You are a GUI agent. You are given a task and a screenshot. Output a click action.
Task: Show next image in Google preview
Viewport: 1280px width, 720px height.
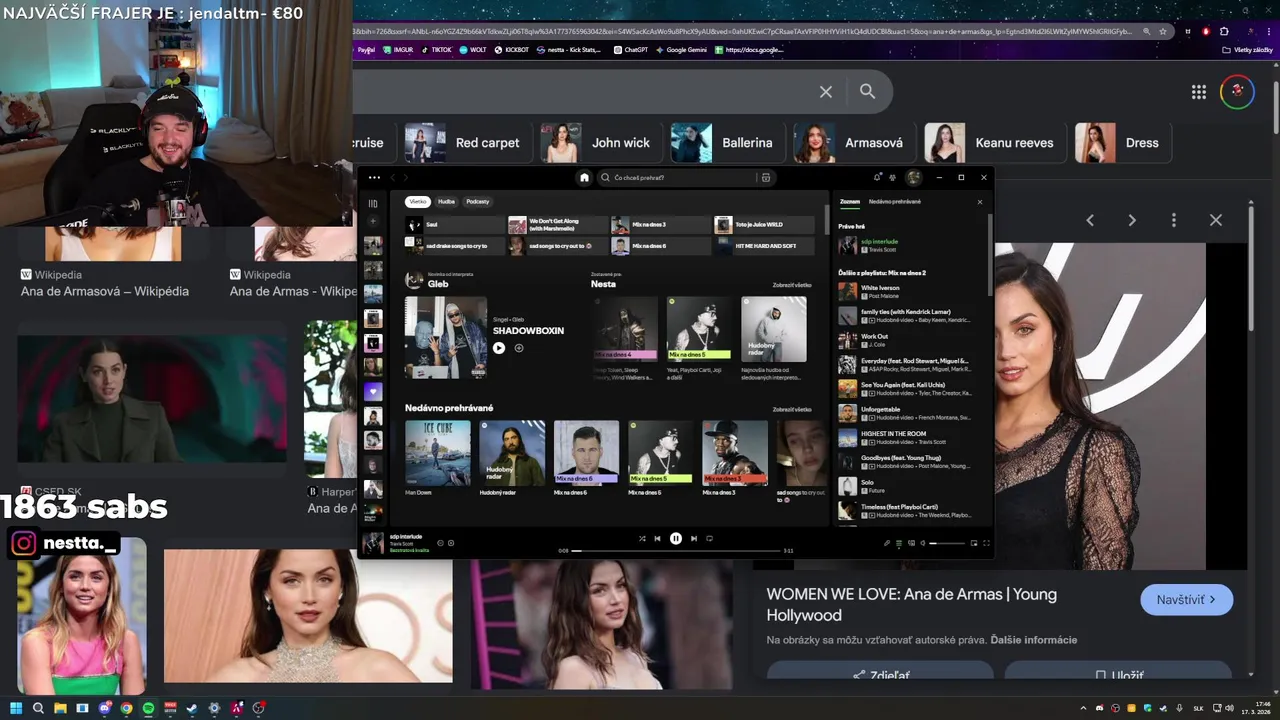point(1132,220)
